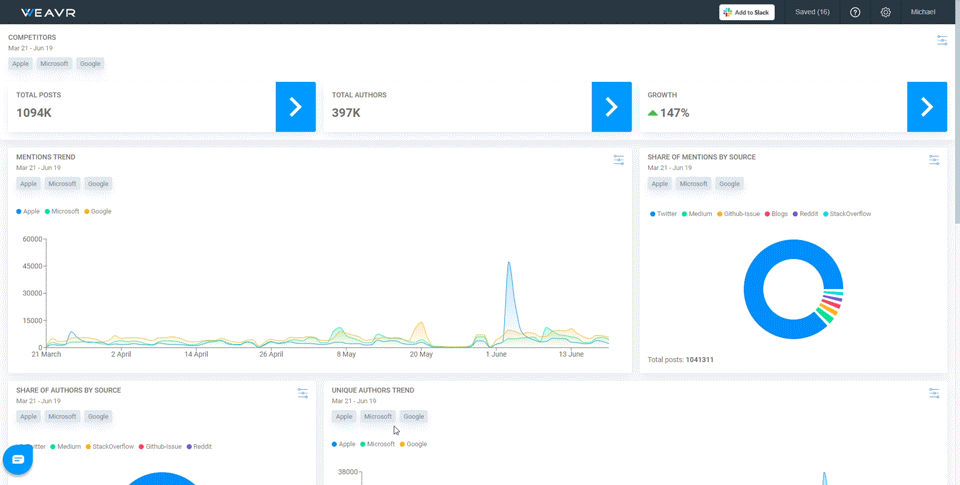Click the 397K total authors value

[x=346, y=113]
